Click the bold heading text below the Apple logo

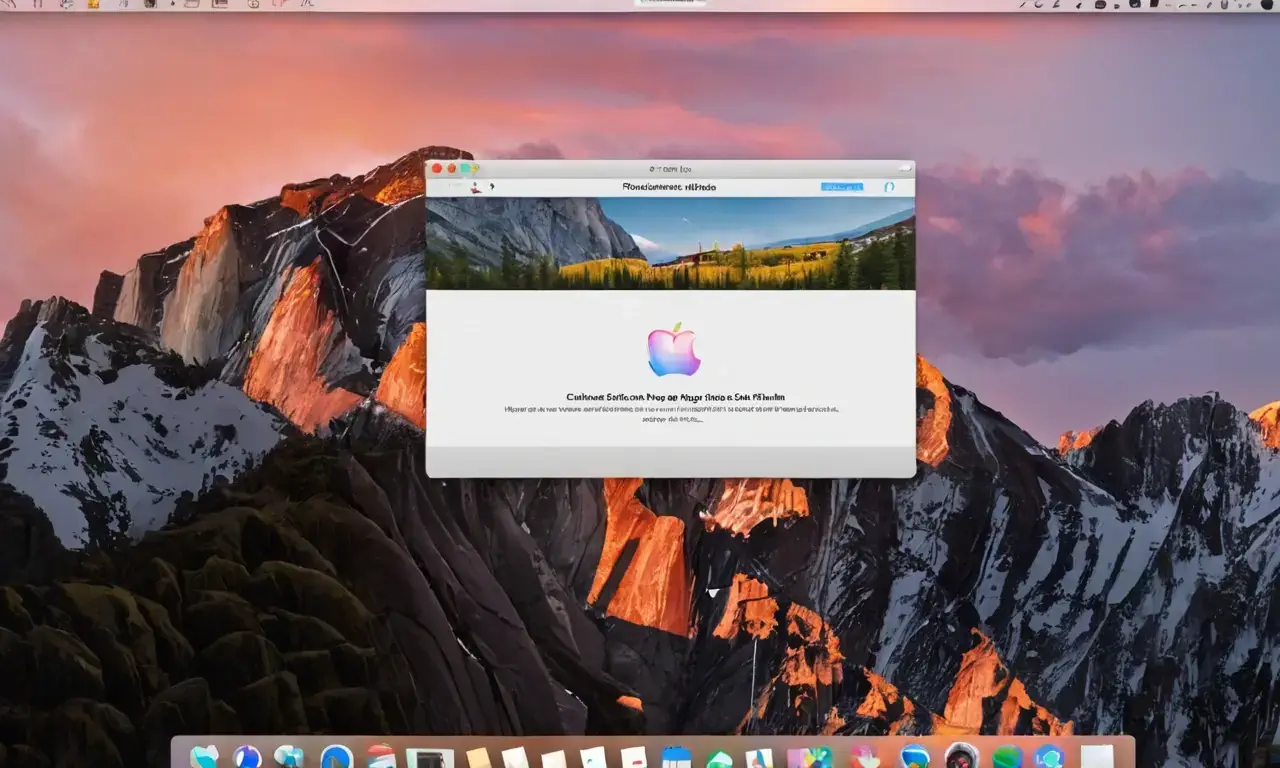point(675,397)
